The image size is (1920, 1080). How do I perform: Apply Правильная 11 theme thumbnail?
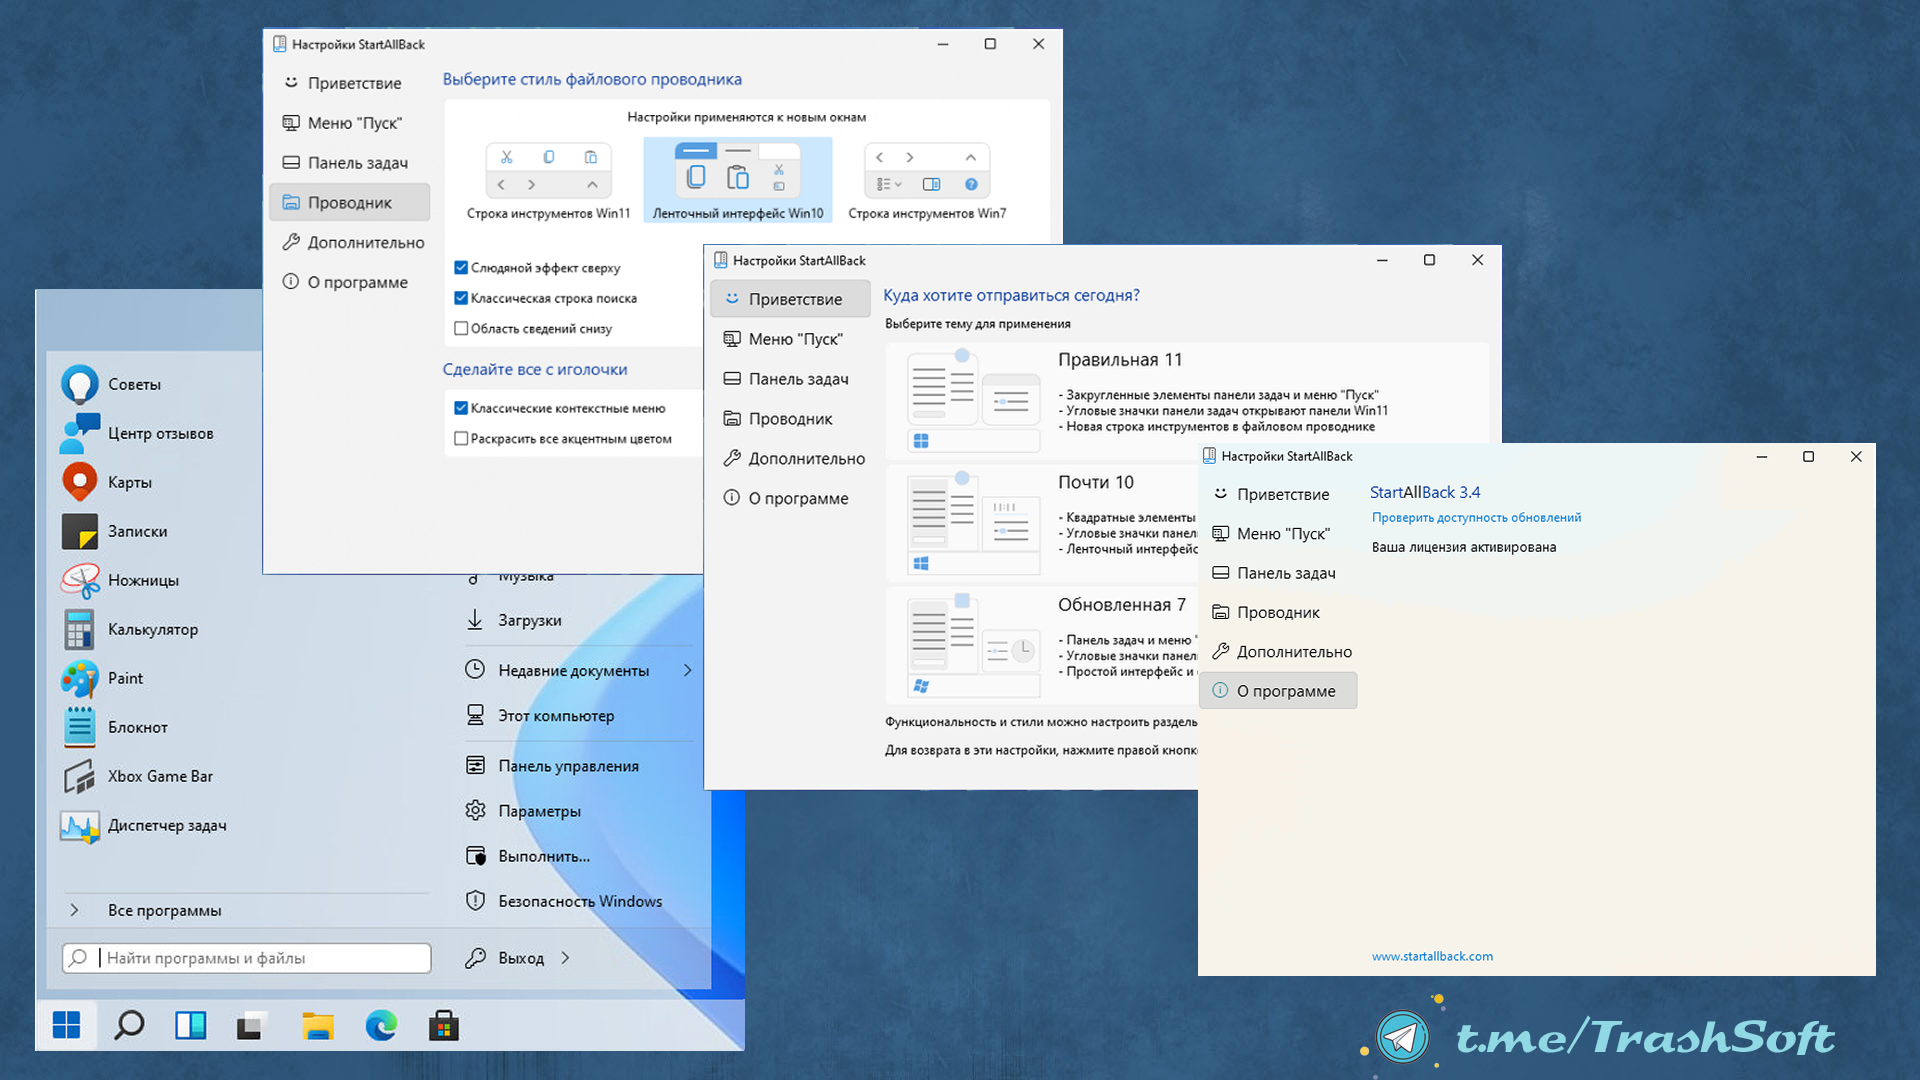point(974,400)
